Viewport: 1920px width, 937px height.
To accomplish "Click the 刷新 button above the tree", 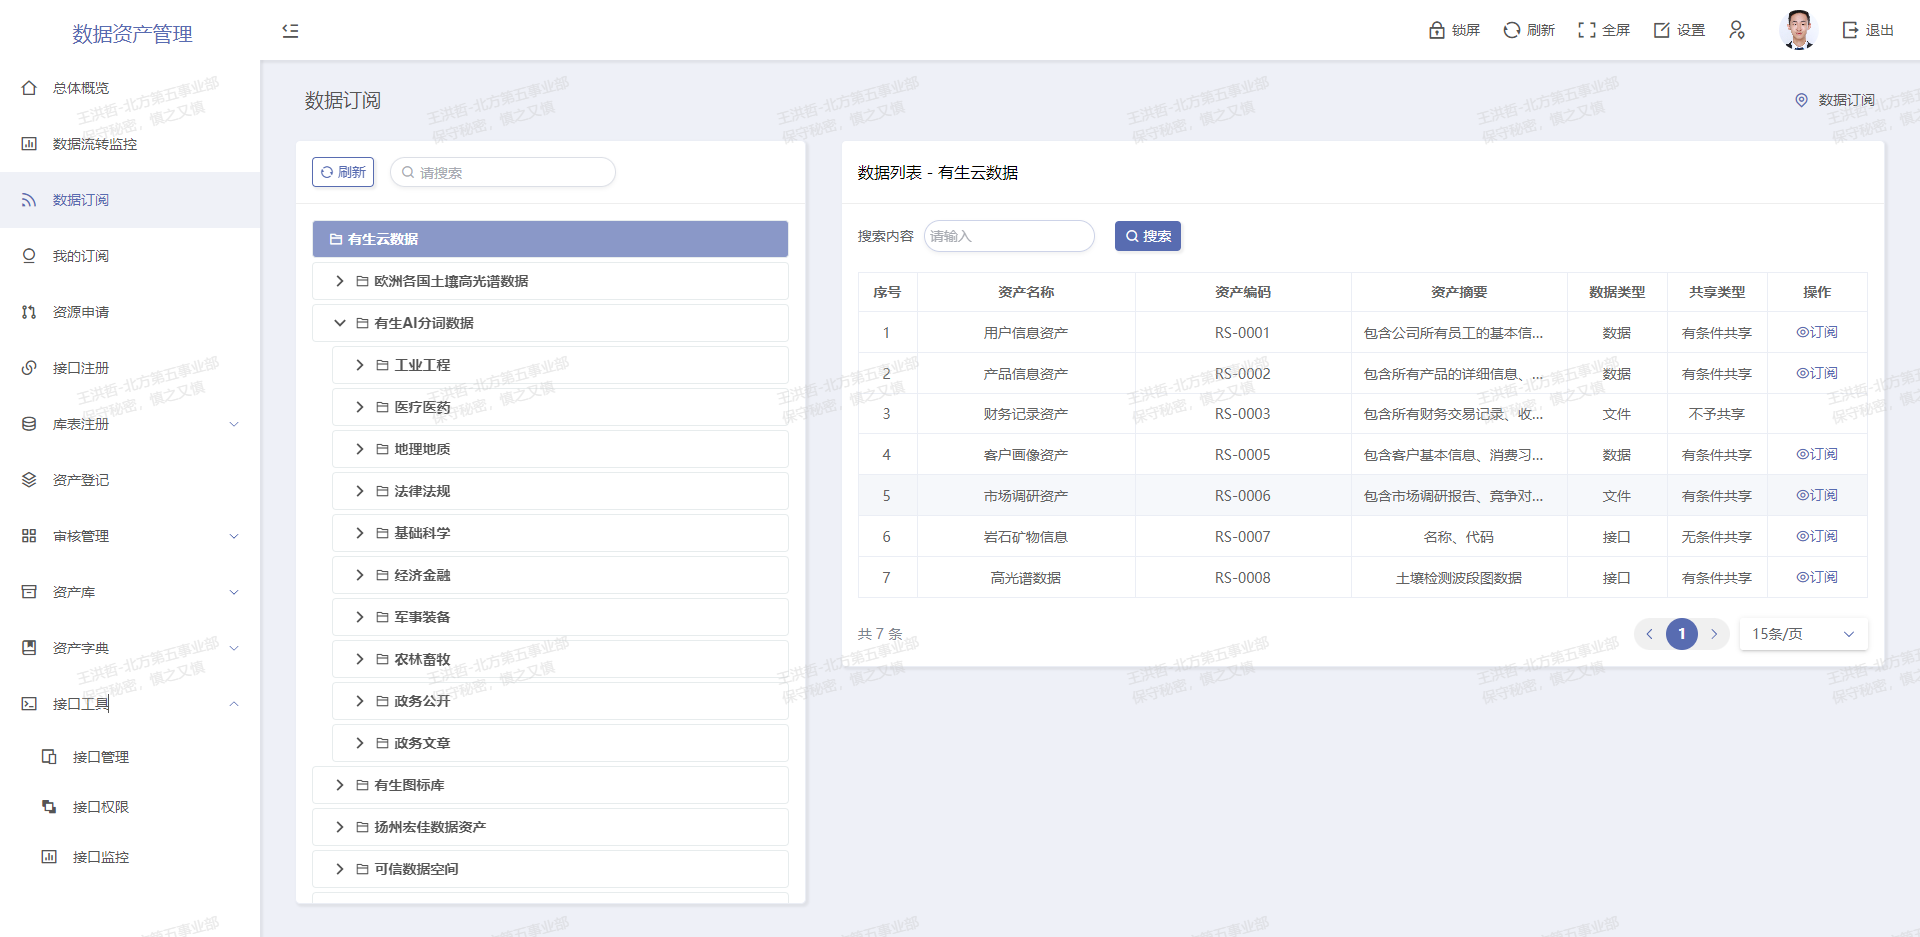I will [x=343, y=172].
